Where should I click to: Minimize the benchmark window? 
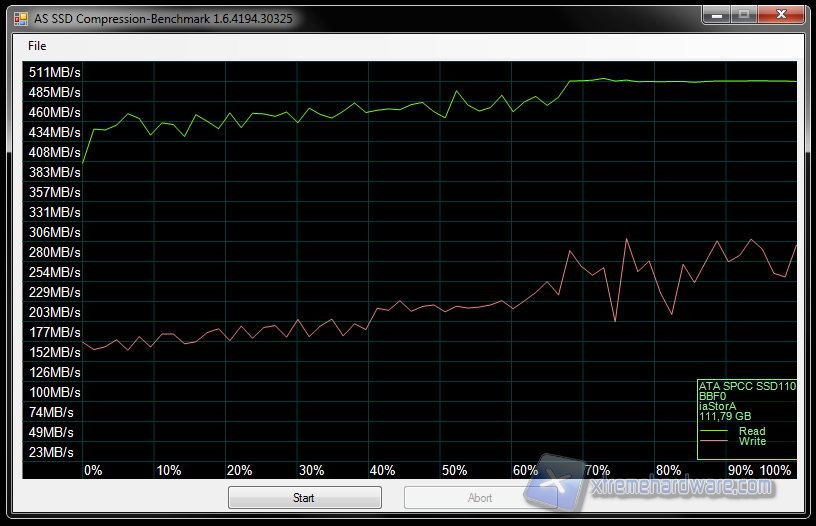[x=716, y=16]
